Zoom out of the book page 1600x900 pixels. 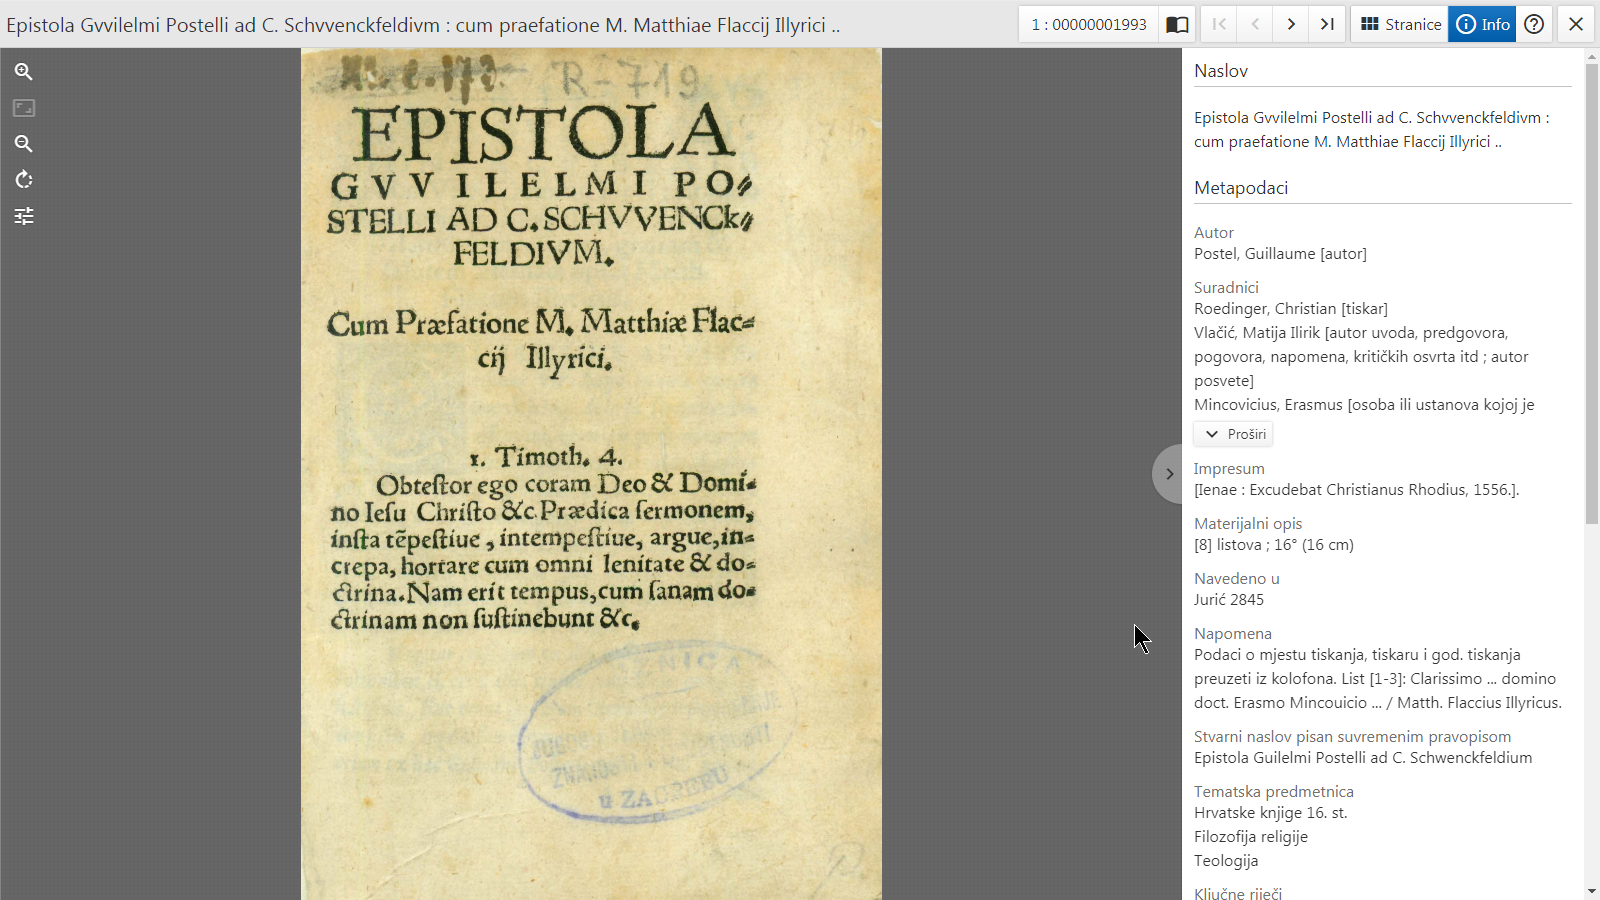[x=24, y=144]
